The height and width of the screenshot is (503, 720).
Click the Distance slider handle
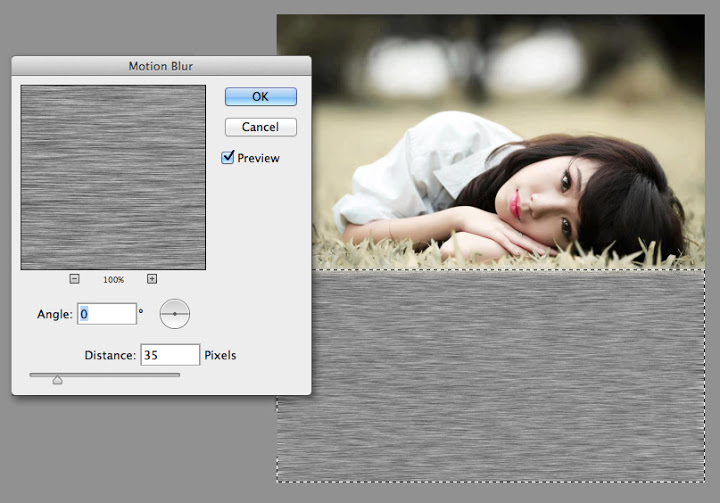point(57,379)
